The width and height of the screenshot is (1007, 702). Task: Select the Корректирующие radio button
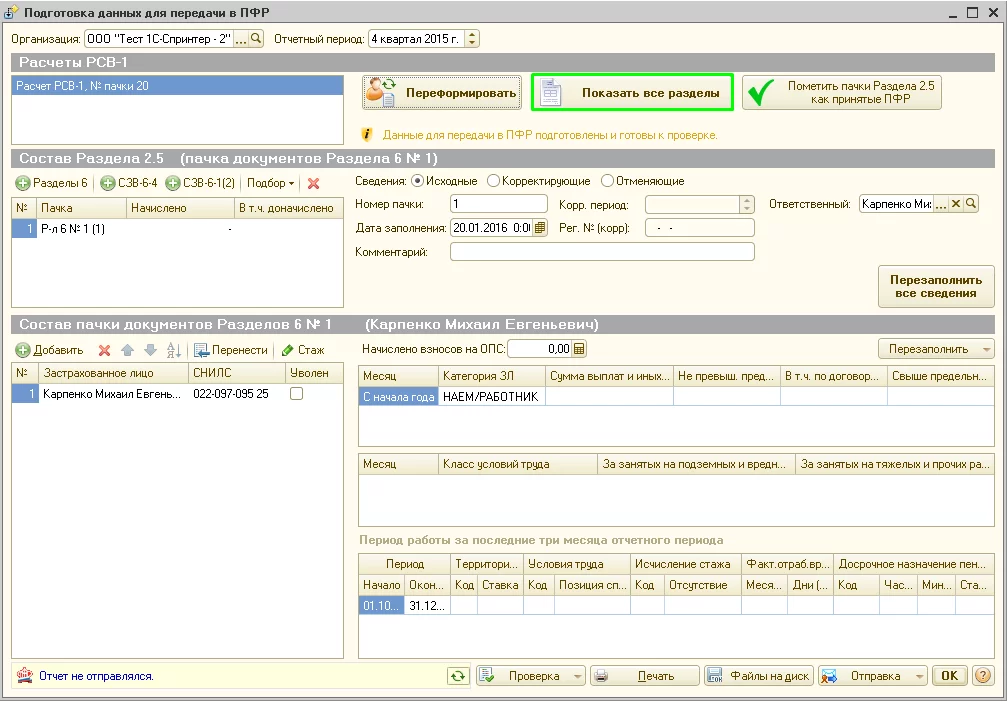(x=493, y=181)
